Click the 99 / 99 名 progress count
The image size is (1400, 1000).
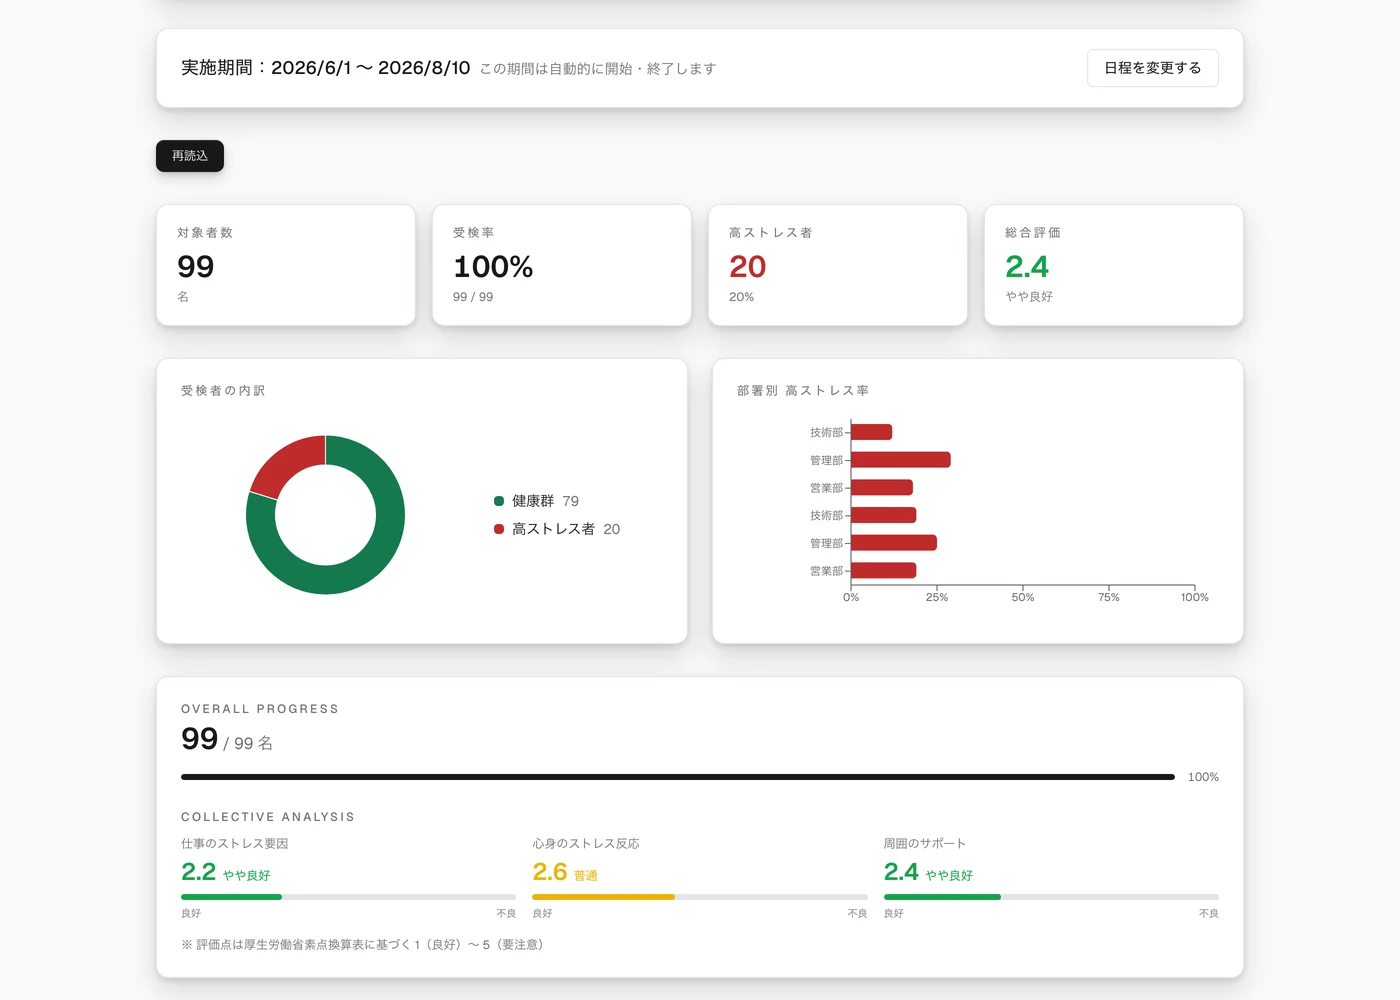coord(227,740)
